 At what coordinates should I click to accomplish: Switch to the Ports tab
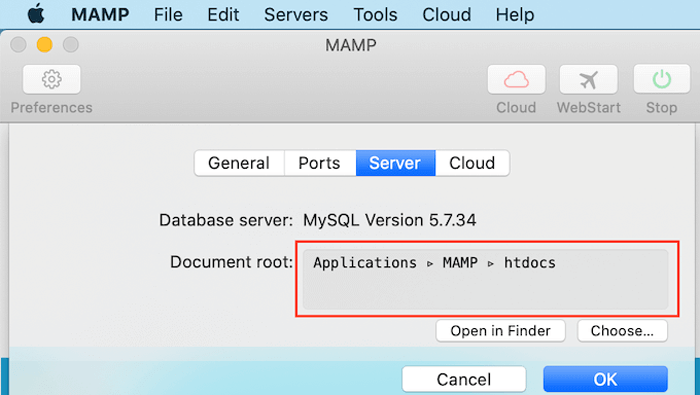tap(320, 163)
